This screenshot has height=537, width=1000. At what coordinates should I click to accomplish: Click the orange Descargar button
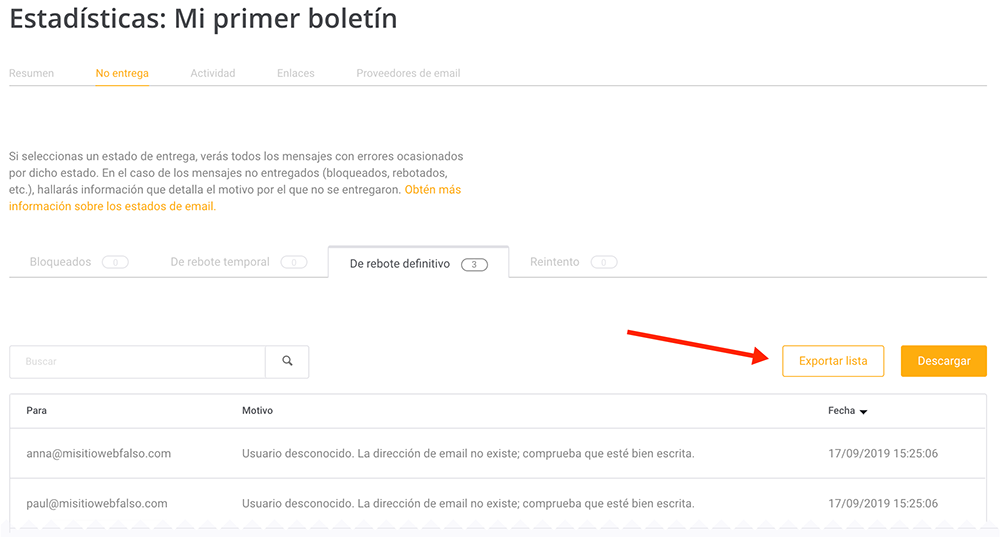click(944, 361)
